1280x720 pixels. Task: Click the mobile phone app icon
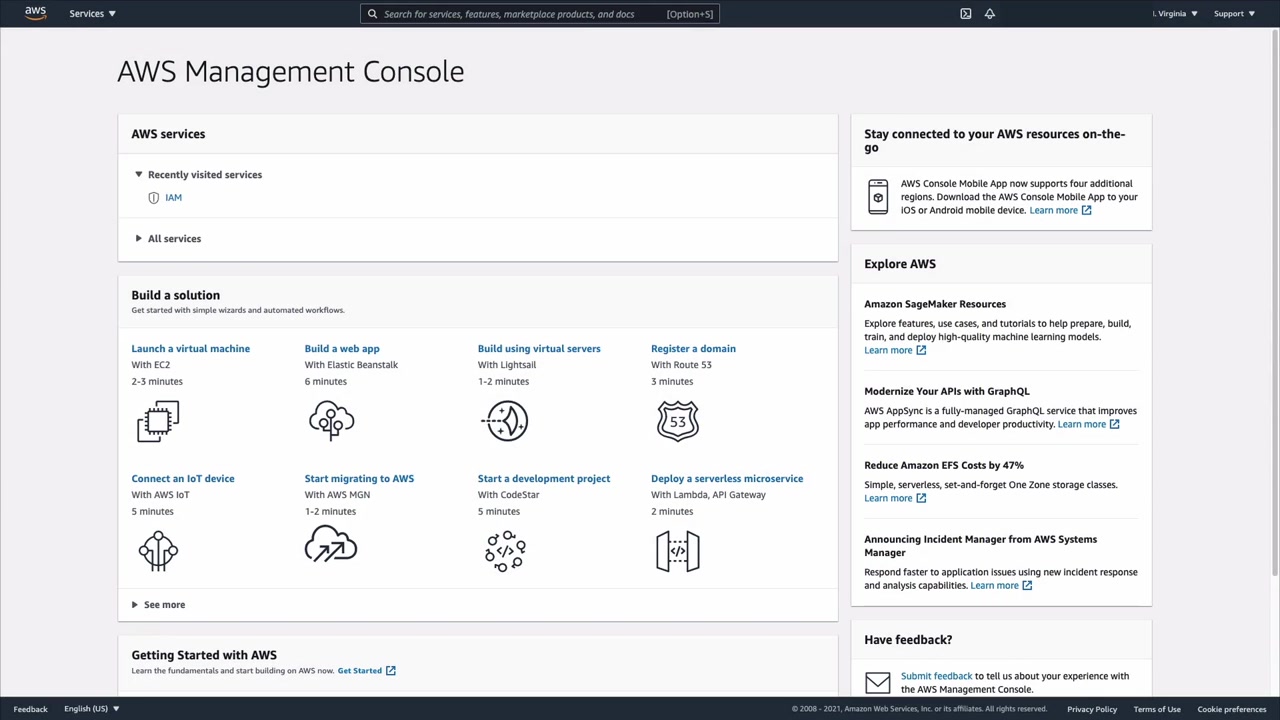[878, 197]
